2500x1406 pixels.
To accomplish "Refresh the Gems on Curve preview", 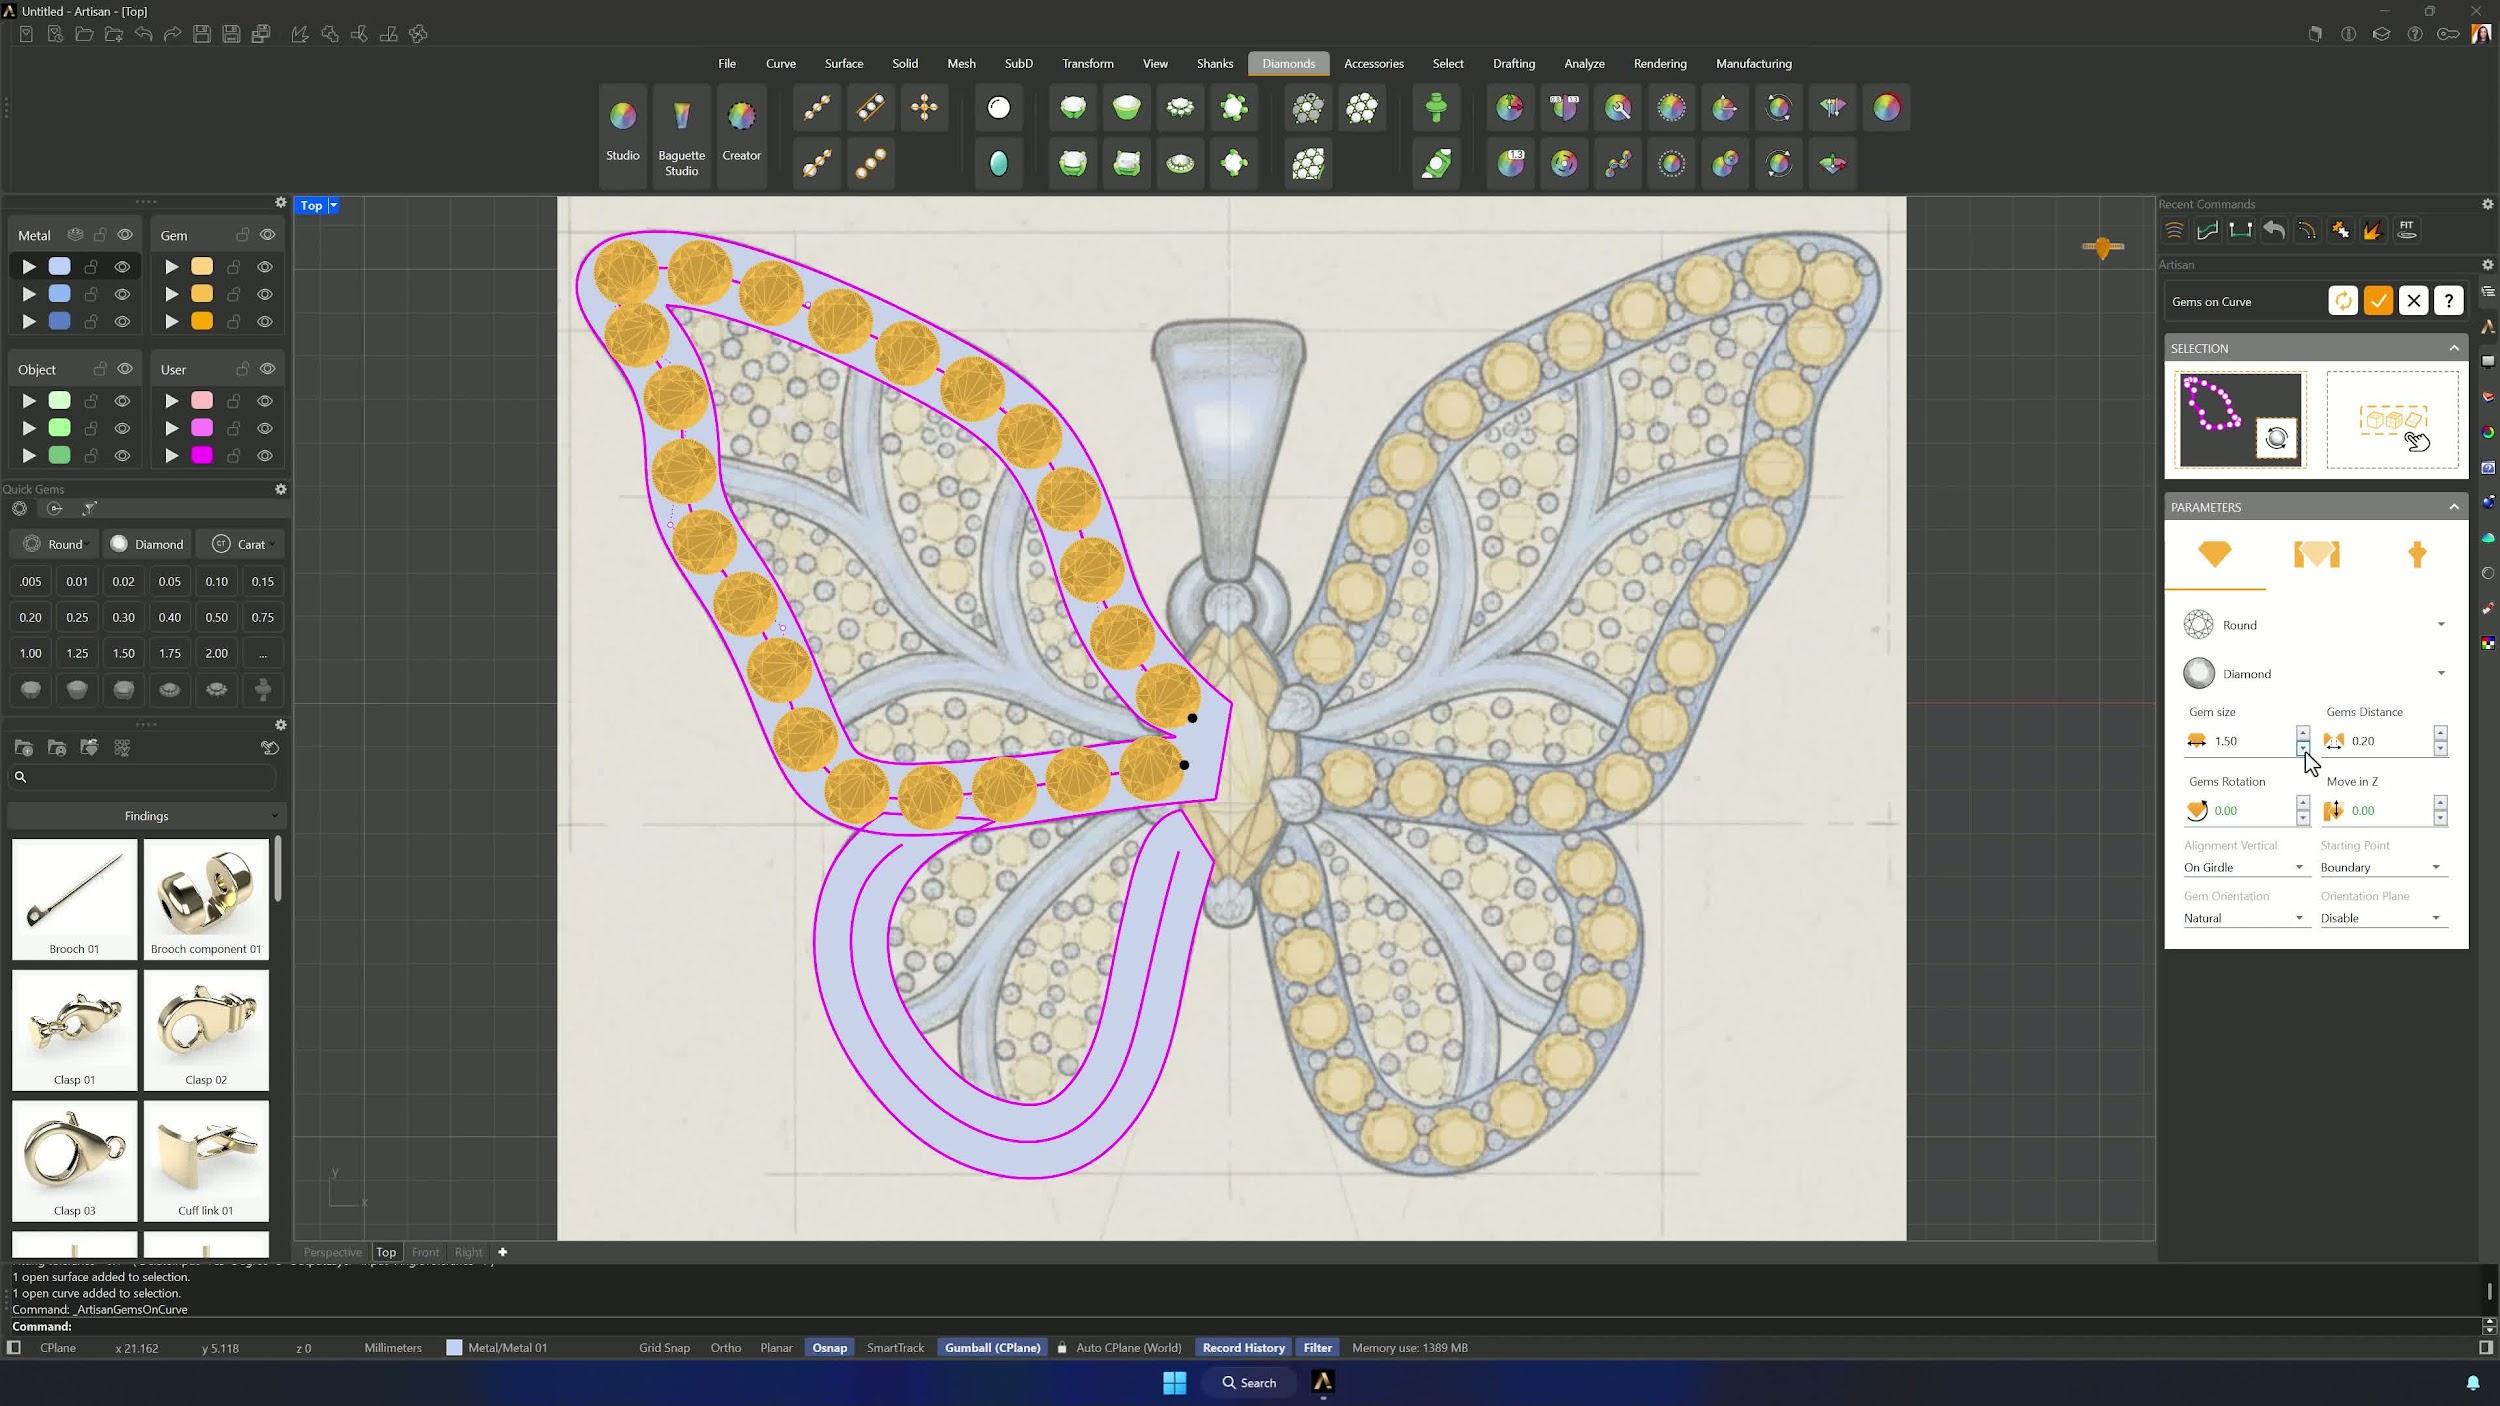I will coord(2343,301).
